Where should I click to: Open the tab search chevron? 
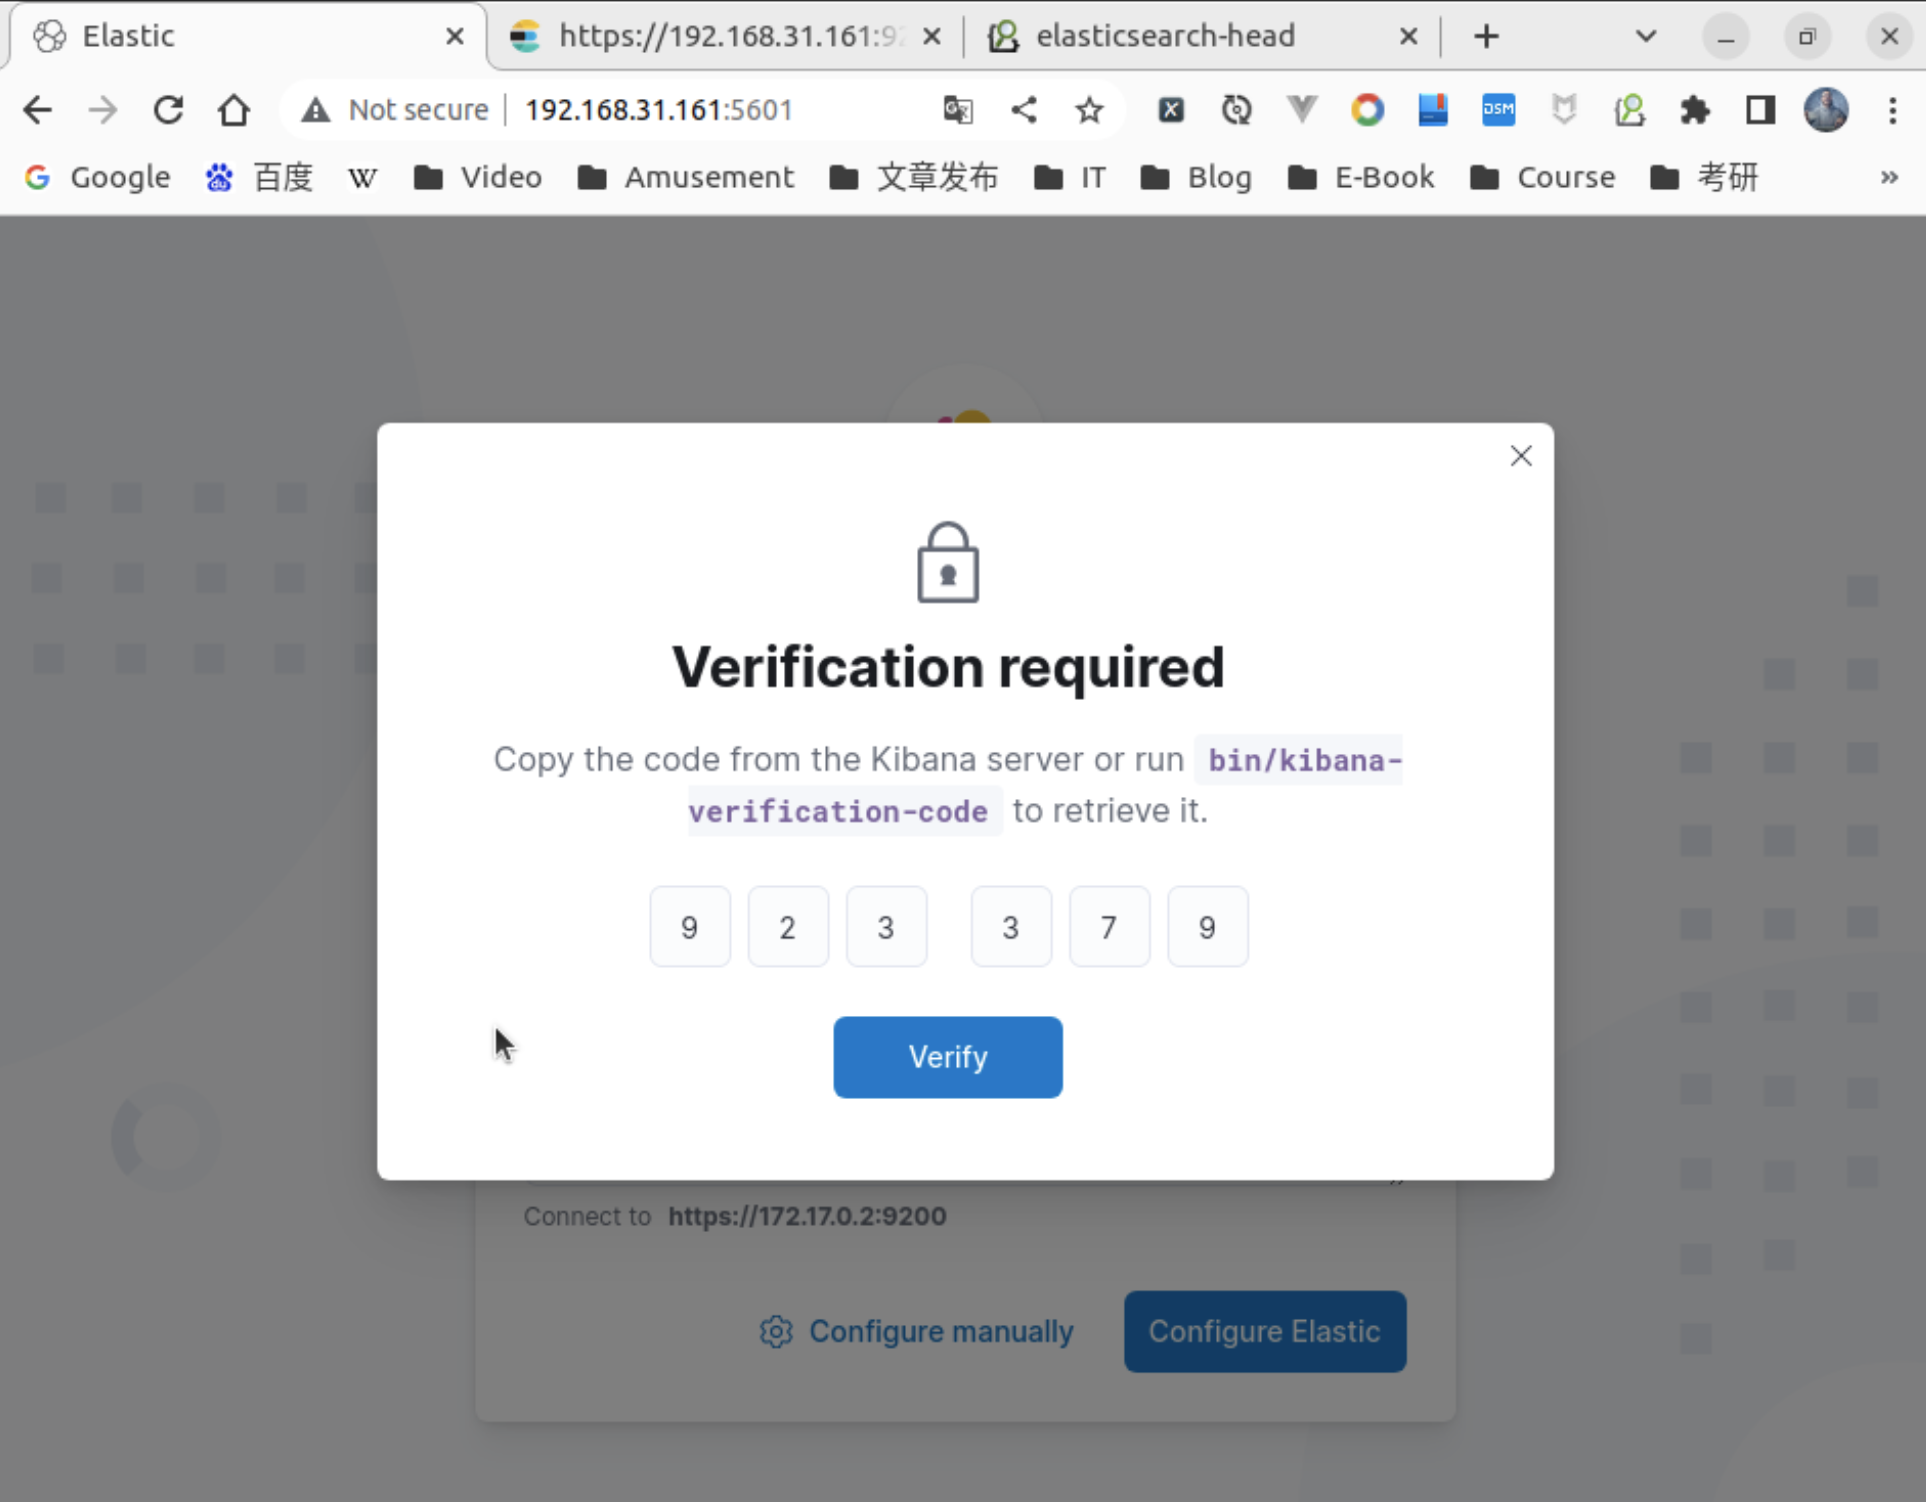[x=1646, y=37]
